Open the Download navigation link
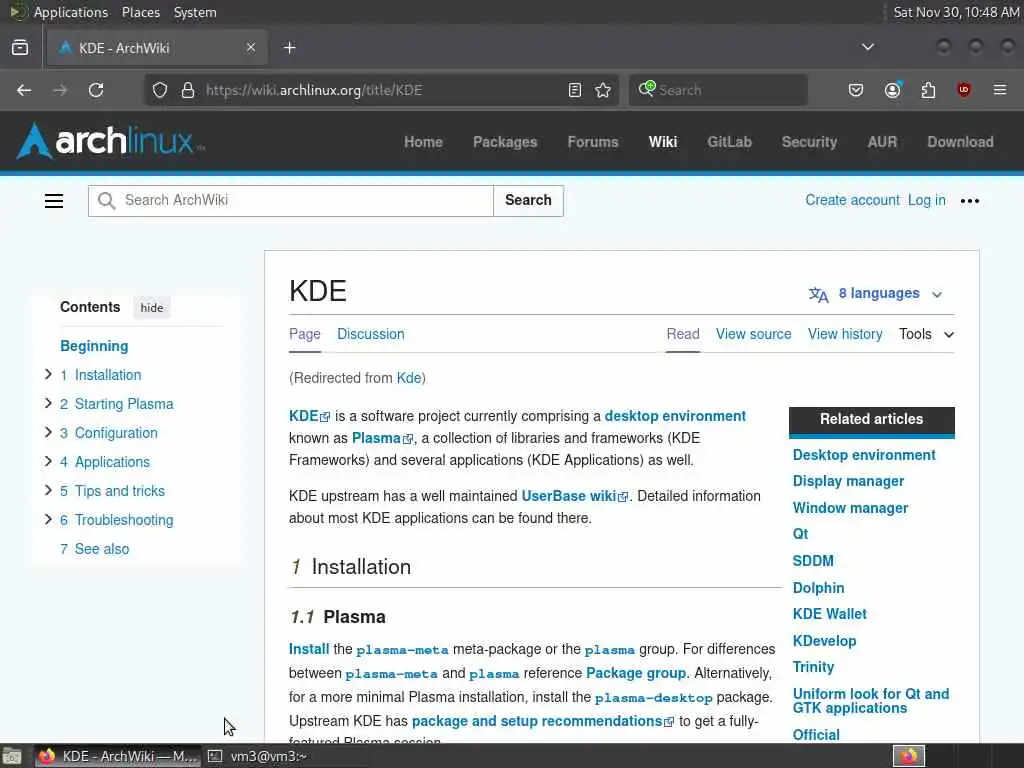The width and height of the screenshot is (1024, 768). point(961,142)
